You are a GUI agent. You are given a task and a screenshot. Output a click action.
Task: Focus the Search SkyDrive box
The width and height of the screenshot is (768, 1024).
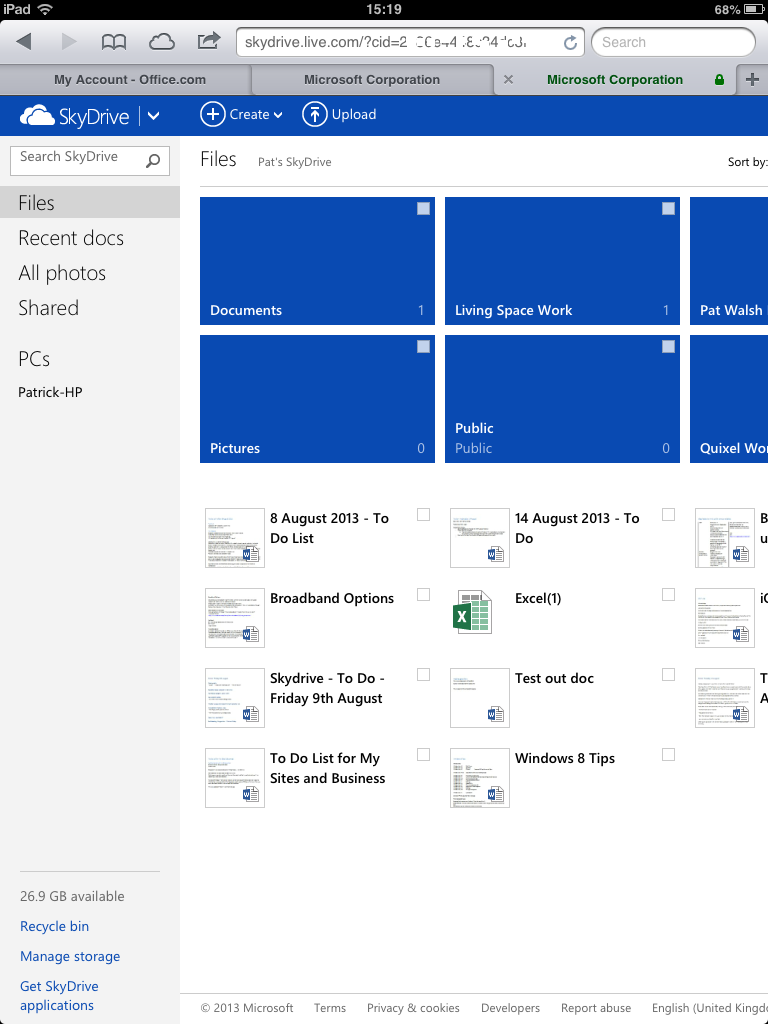89,161
